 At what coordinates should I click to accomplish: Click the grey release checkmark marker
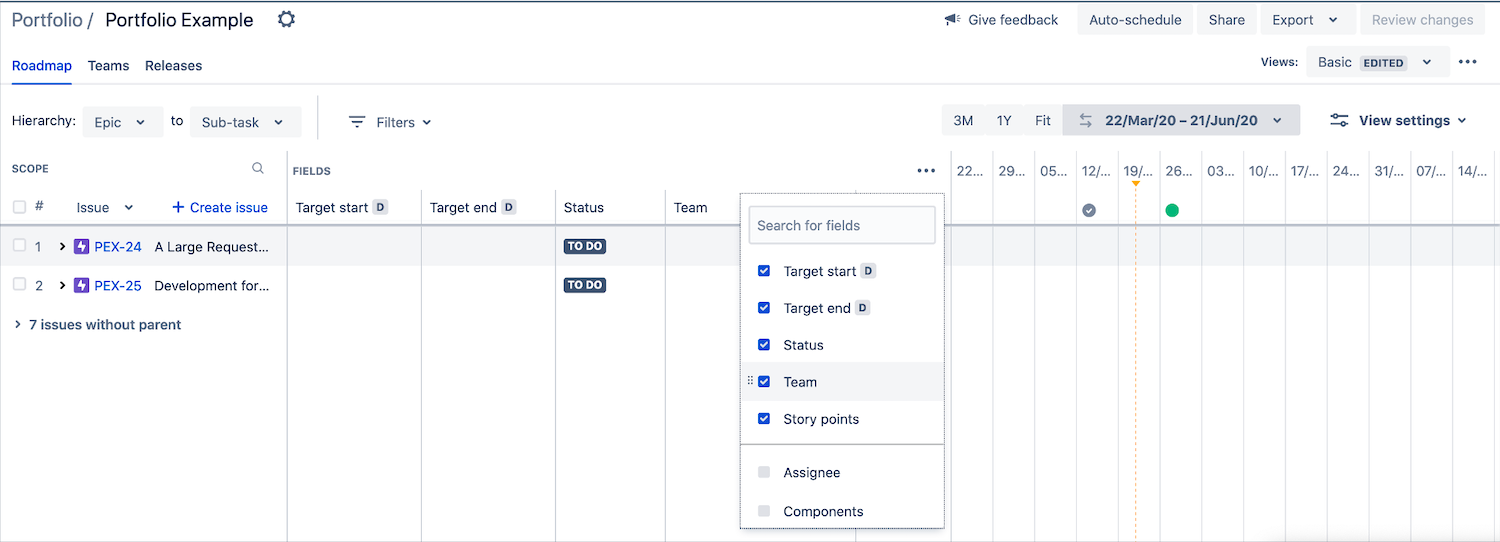(x=1089, y=210)
